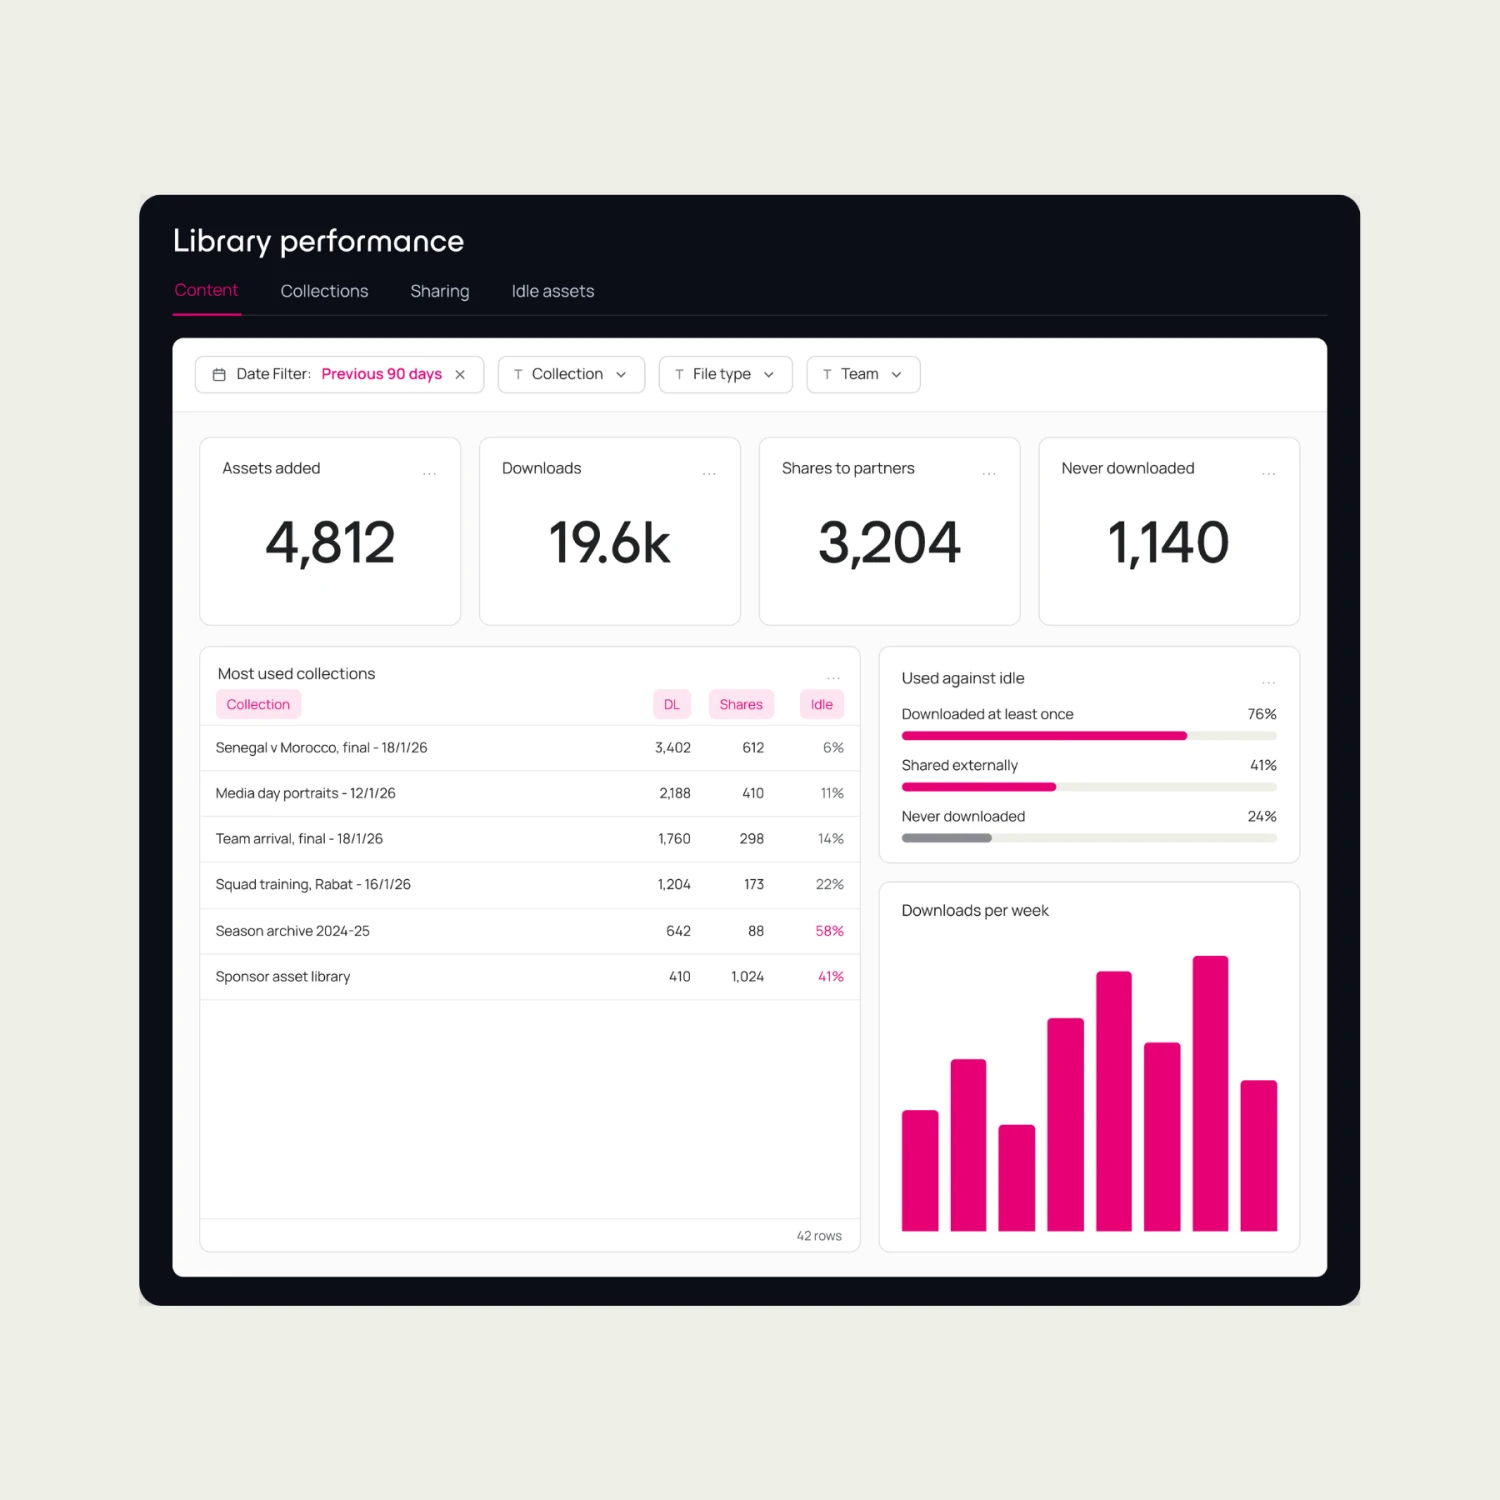Expand the File type filter dropdown
Screen dimensions: 1500x1500
725,374
